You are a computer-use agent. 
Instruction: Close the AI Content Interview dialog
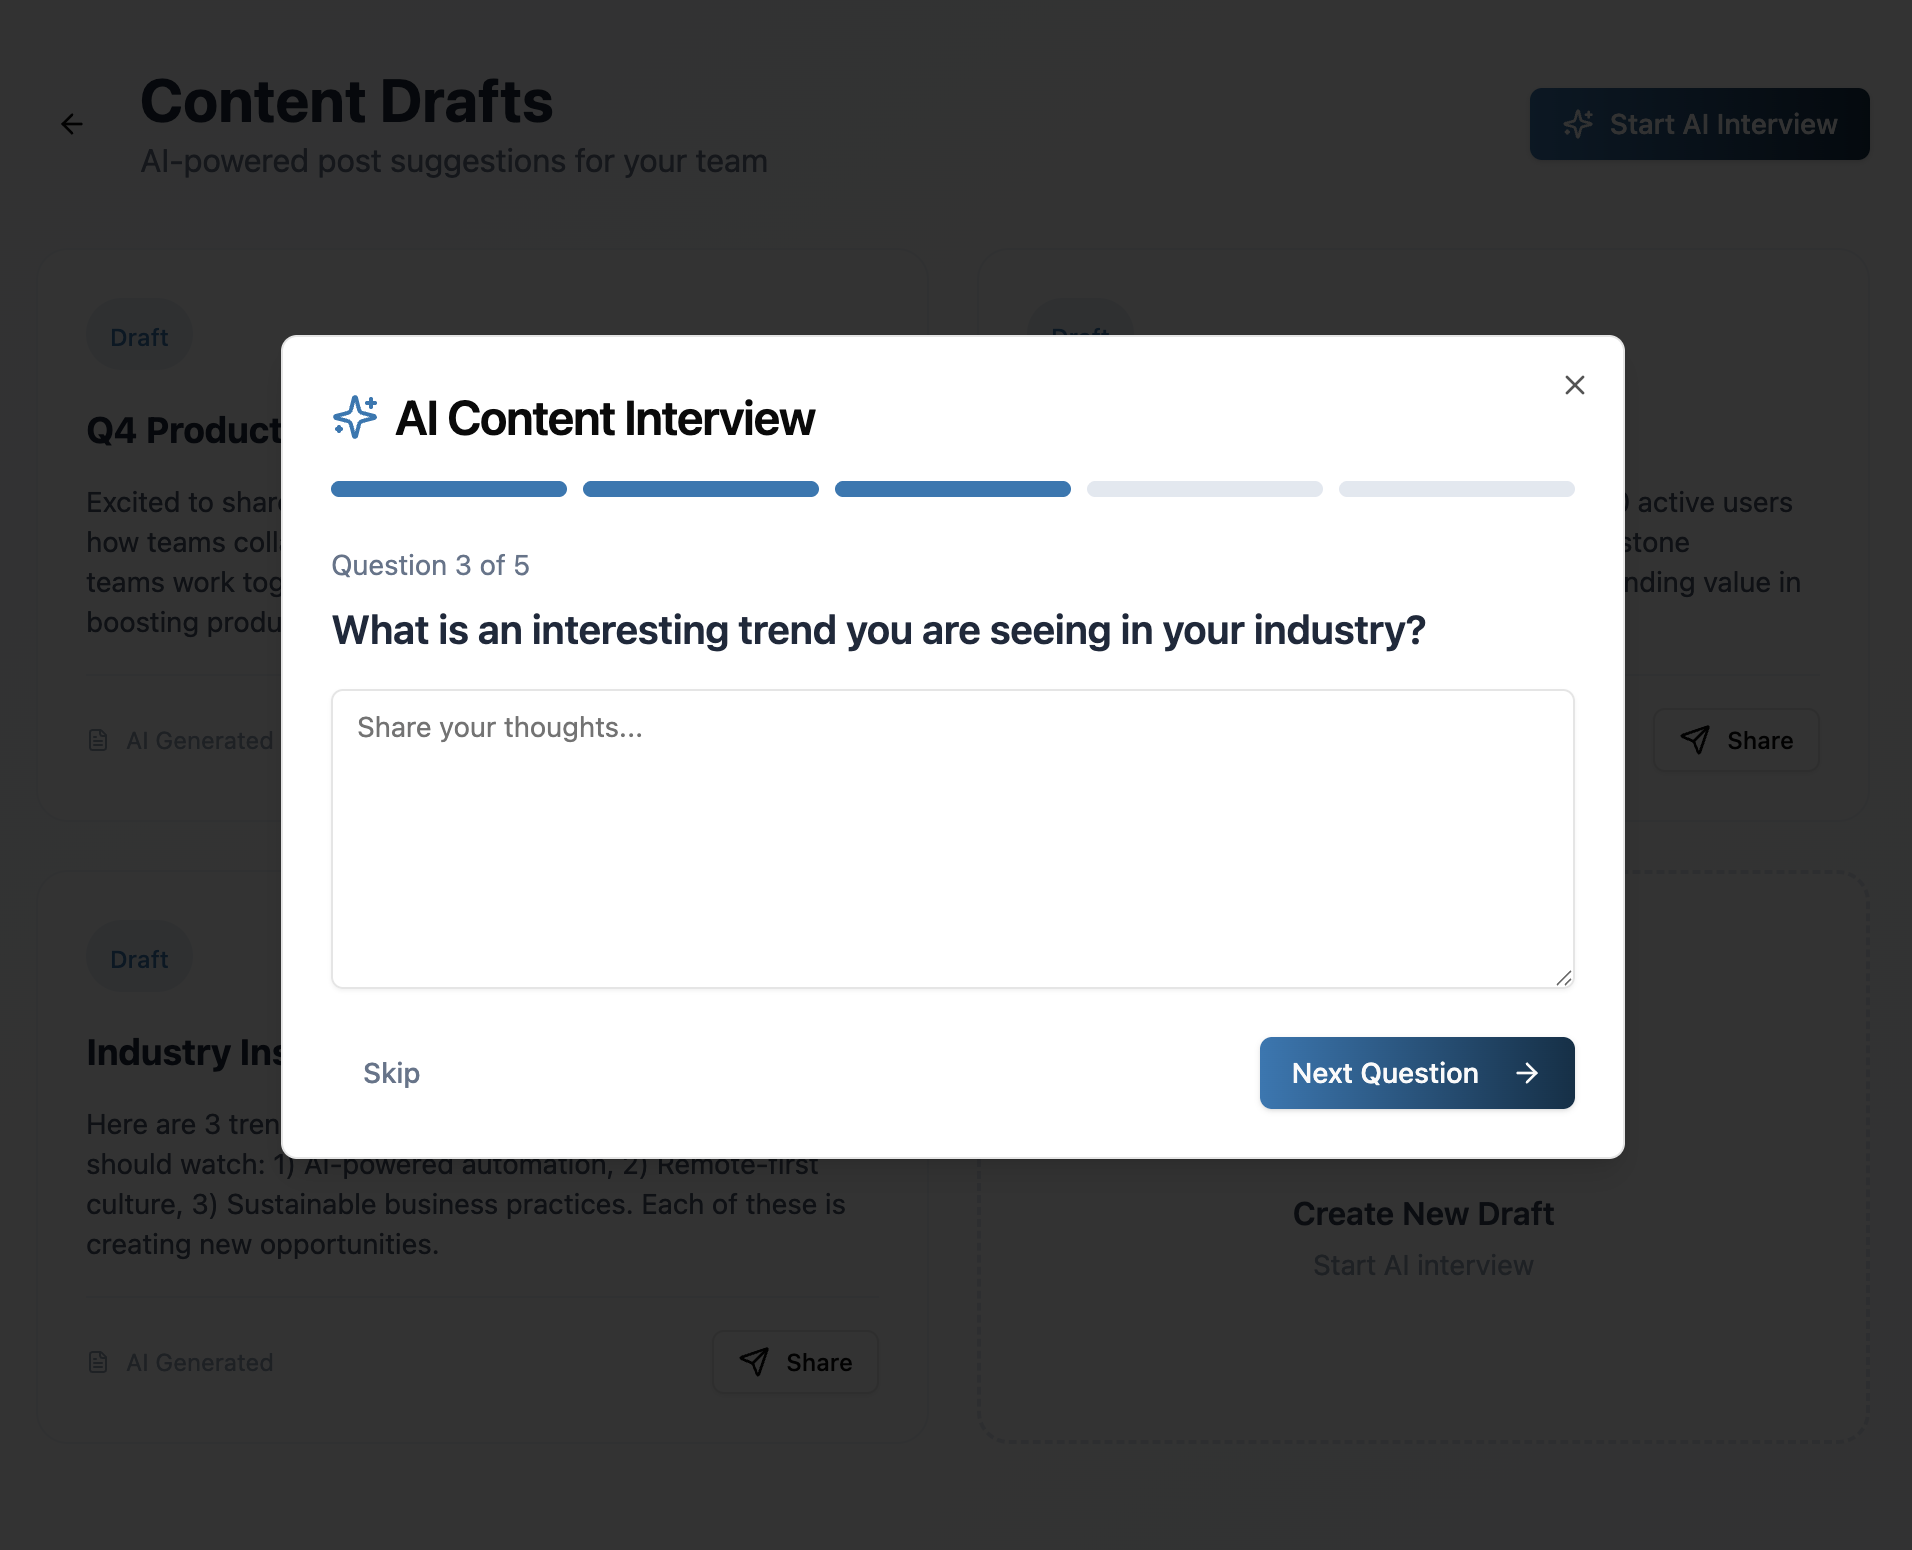[1574, 385]
